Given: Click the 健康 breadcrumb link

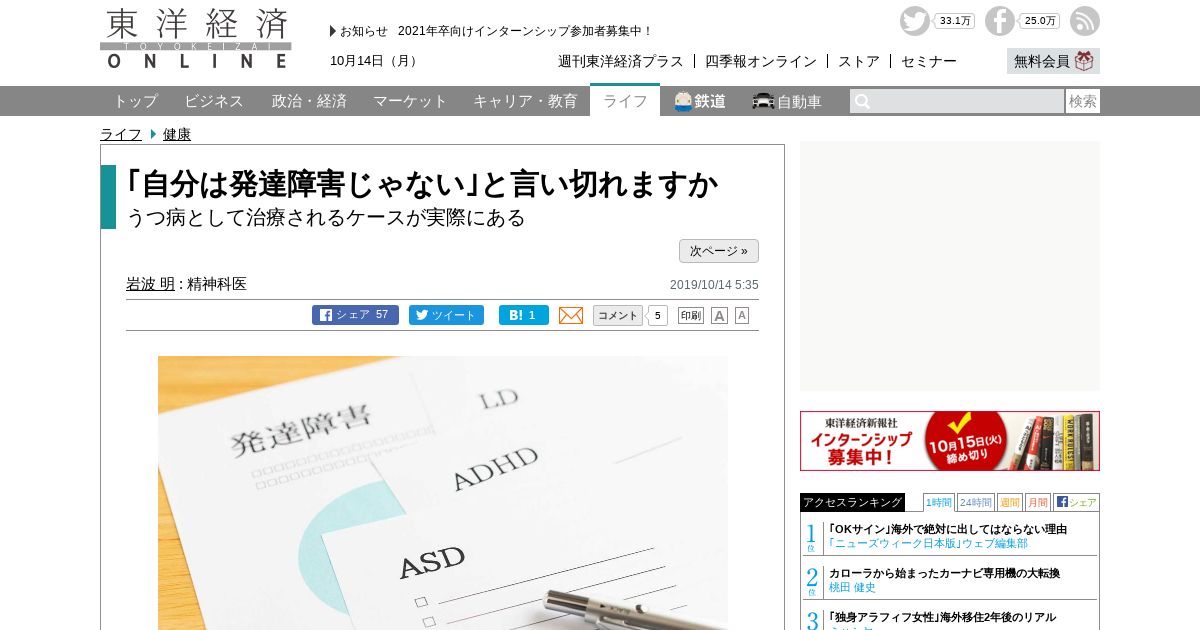Looking at the screenshot, I should (x=177, y=134).
